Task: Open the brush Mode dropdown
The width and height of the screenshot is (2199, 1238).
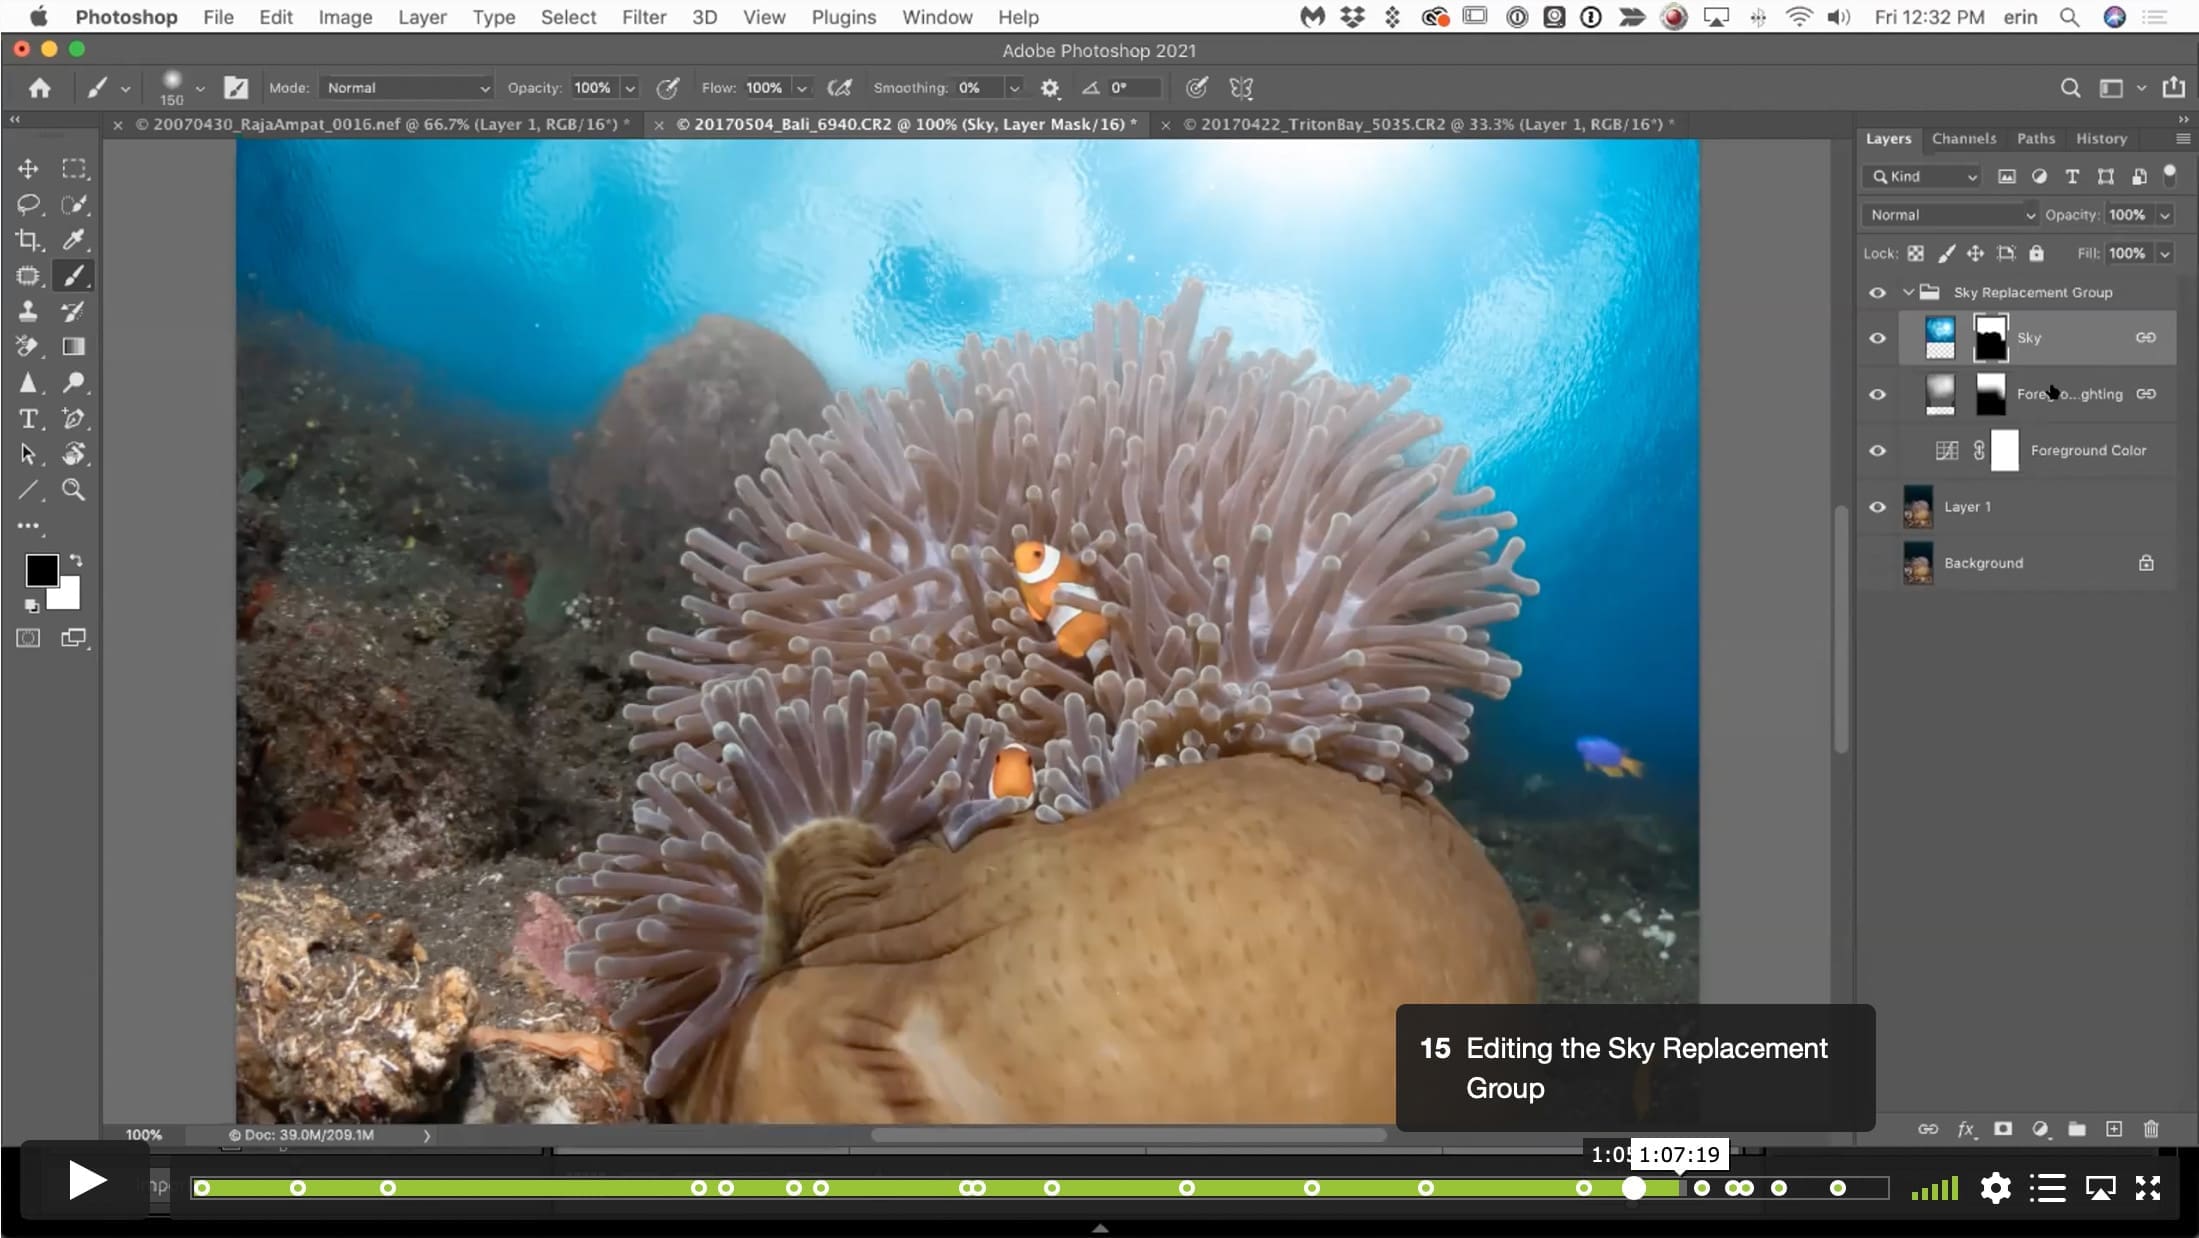Action: [x=406, y=88]
